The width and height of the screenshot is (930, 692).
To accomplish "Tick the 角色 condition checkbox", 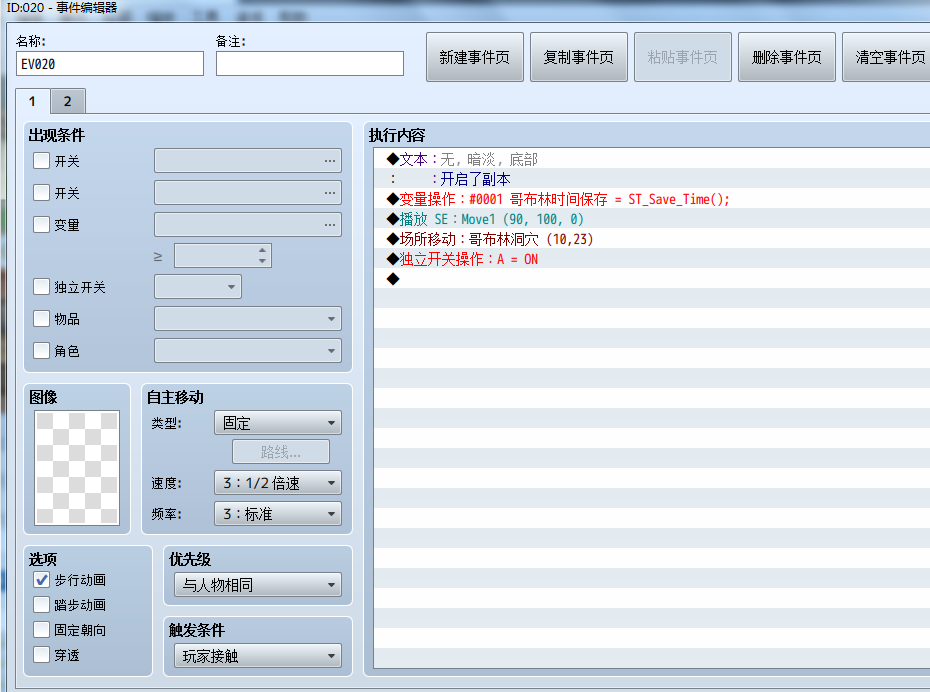I will point(42,351).
